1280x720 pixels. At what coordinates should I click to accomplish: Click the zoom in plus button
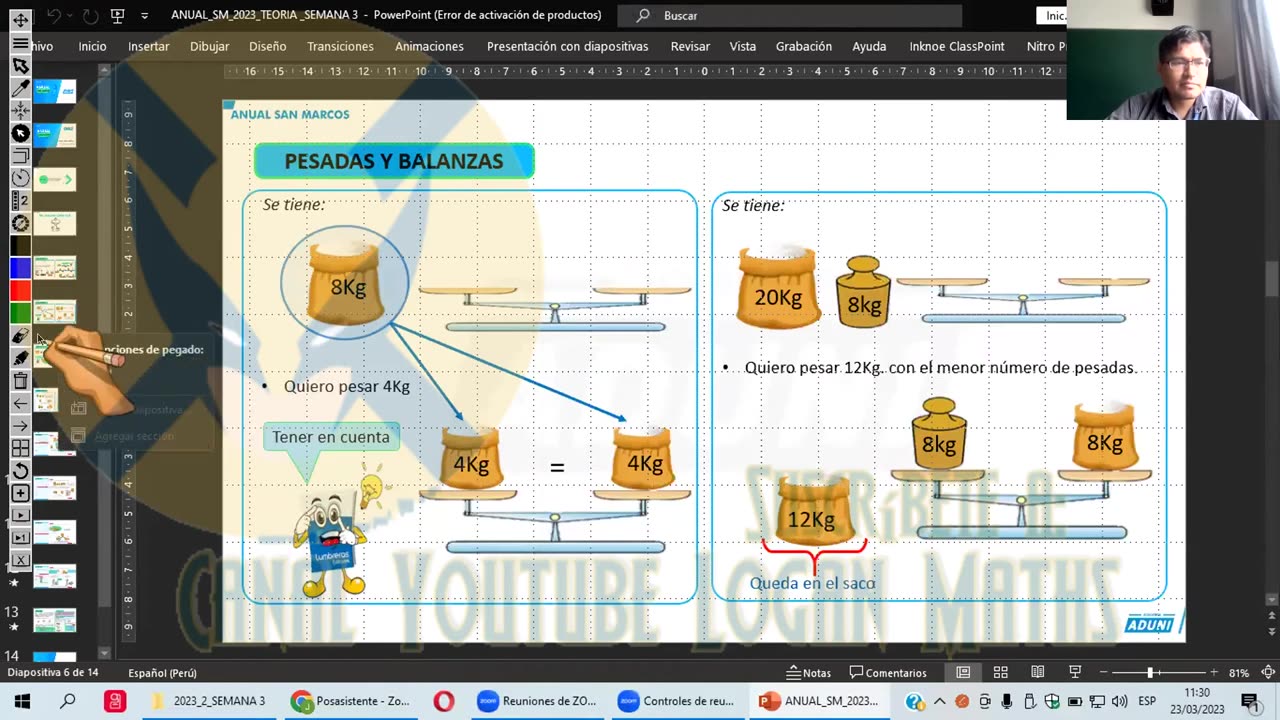[1214, 673]
